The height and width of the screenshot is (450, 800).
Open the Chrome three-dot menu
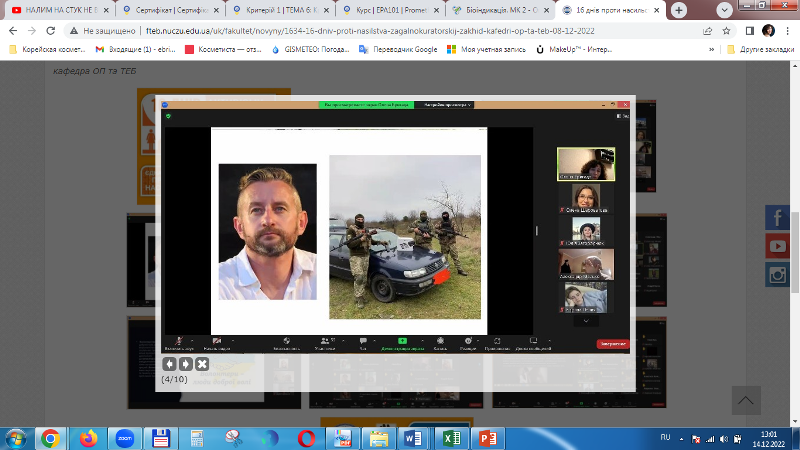point(788,31)
